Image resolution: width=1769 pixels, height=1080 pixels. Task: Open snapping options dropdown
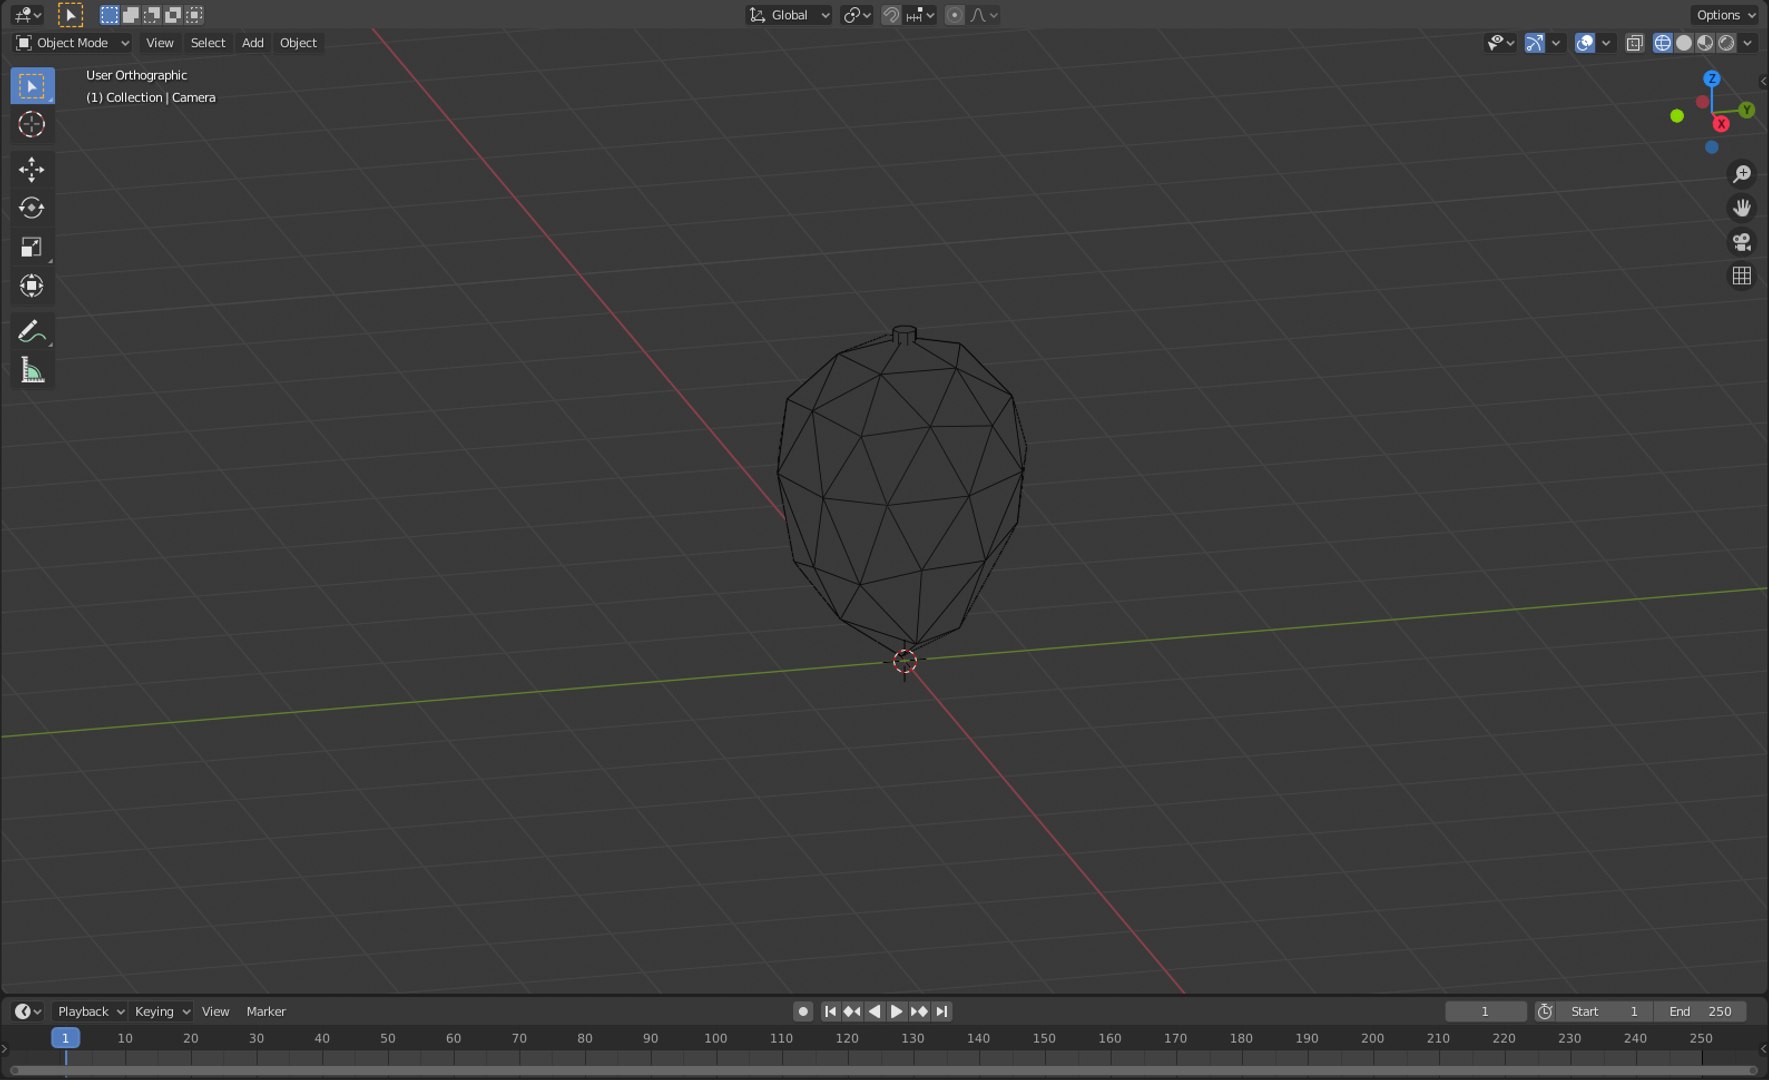[x=920, y=15]
